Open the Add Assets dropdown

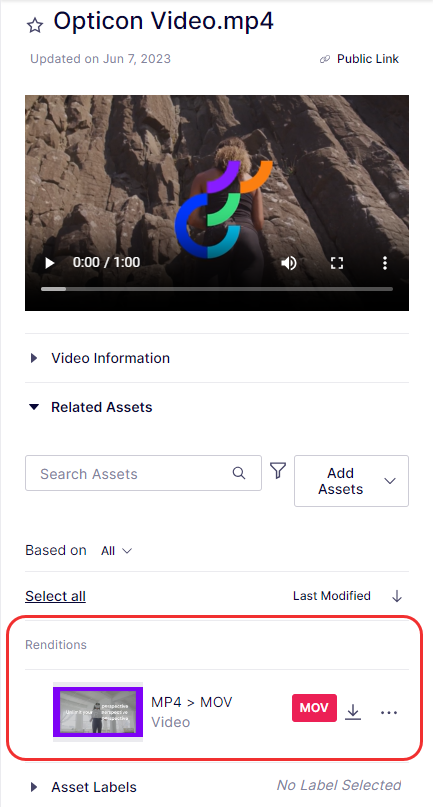tap(351, 481)
